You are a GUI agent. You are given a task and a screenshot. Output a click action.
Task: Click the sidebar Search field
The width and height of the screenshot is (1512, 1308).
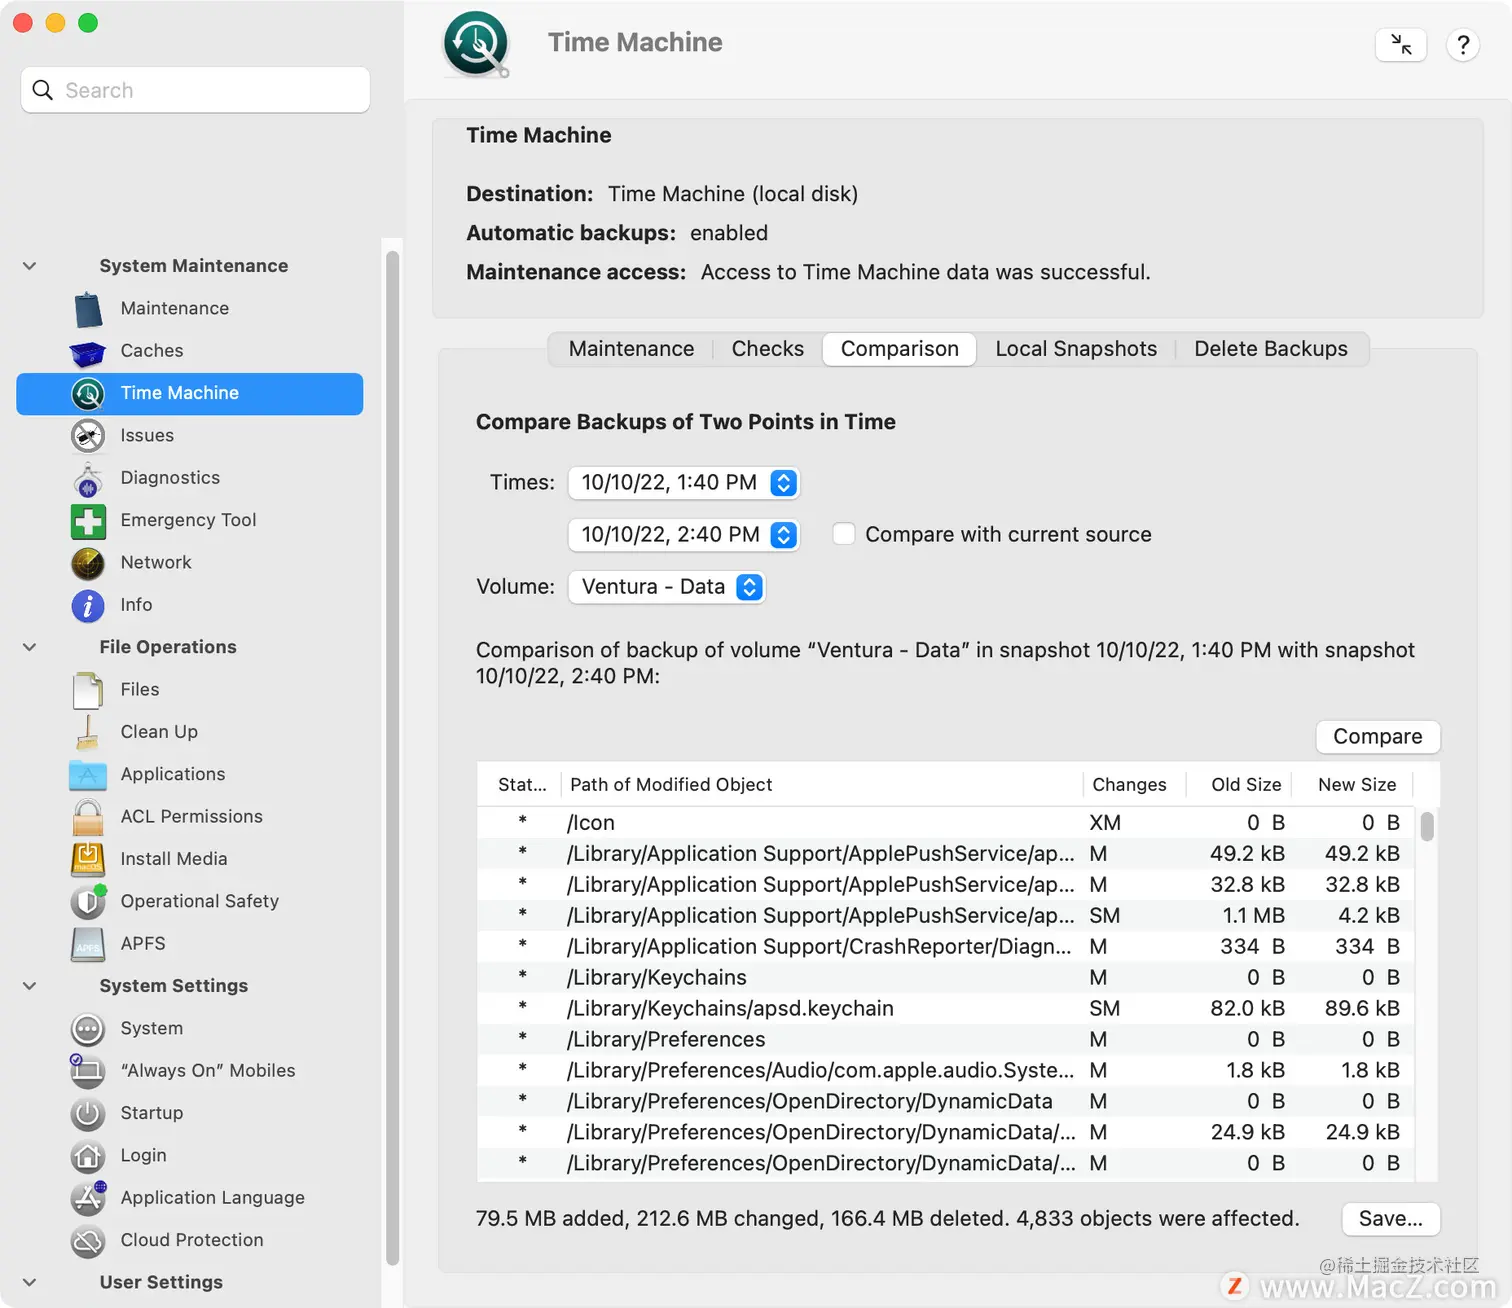[x=195, y=90]
